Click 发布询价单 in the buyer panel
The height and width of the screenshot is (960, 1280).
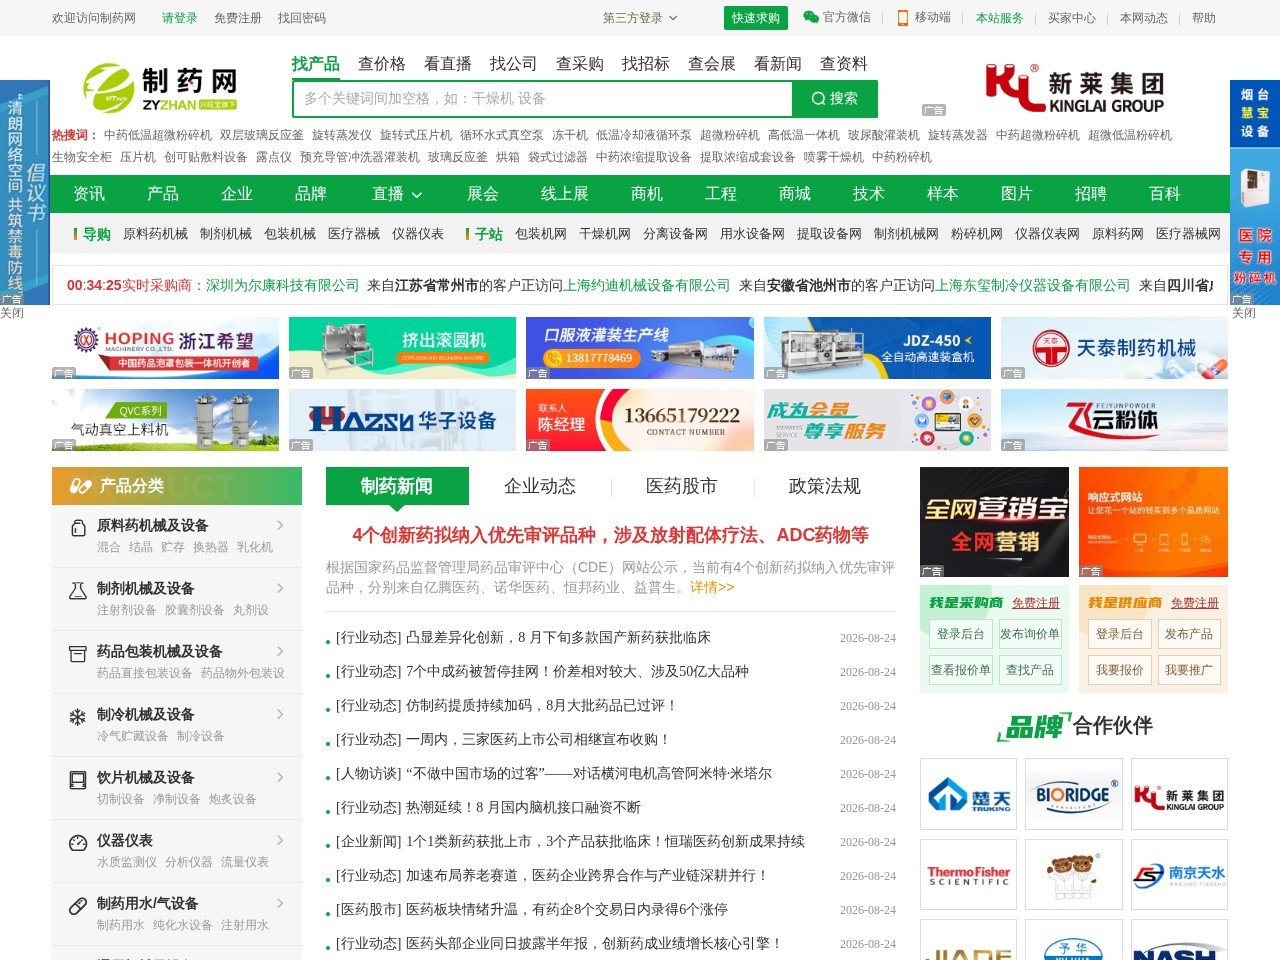click(1030, 634)
